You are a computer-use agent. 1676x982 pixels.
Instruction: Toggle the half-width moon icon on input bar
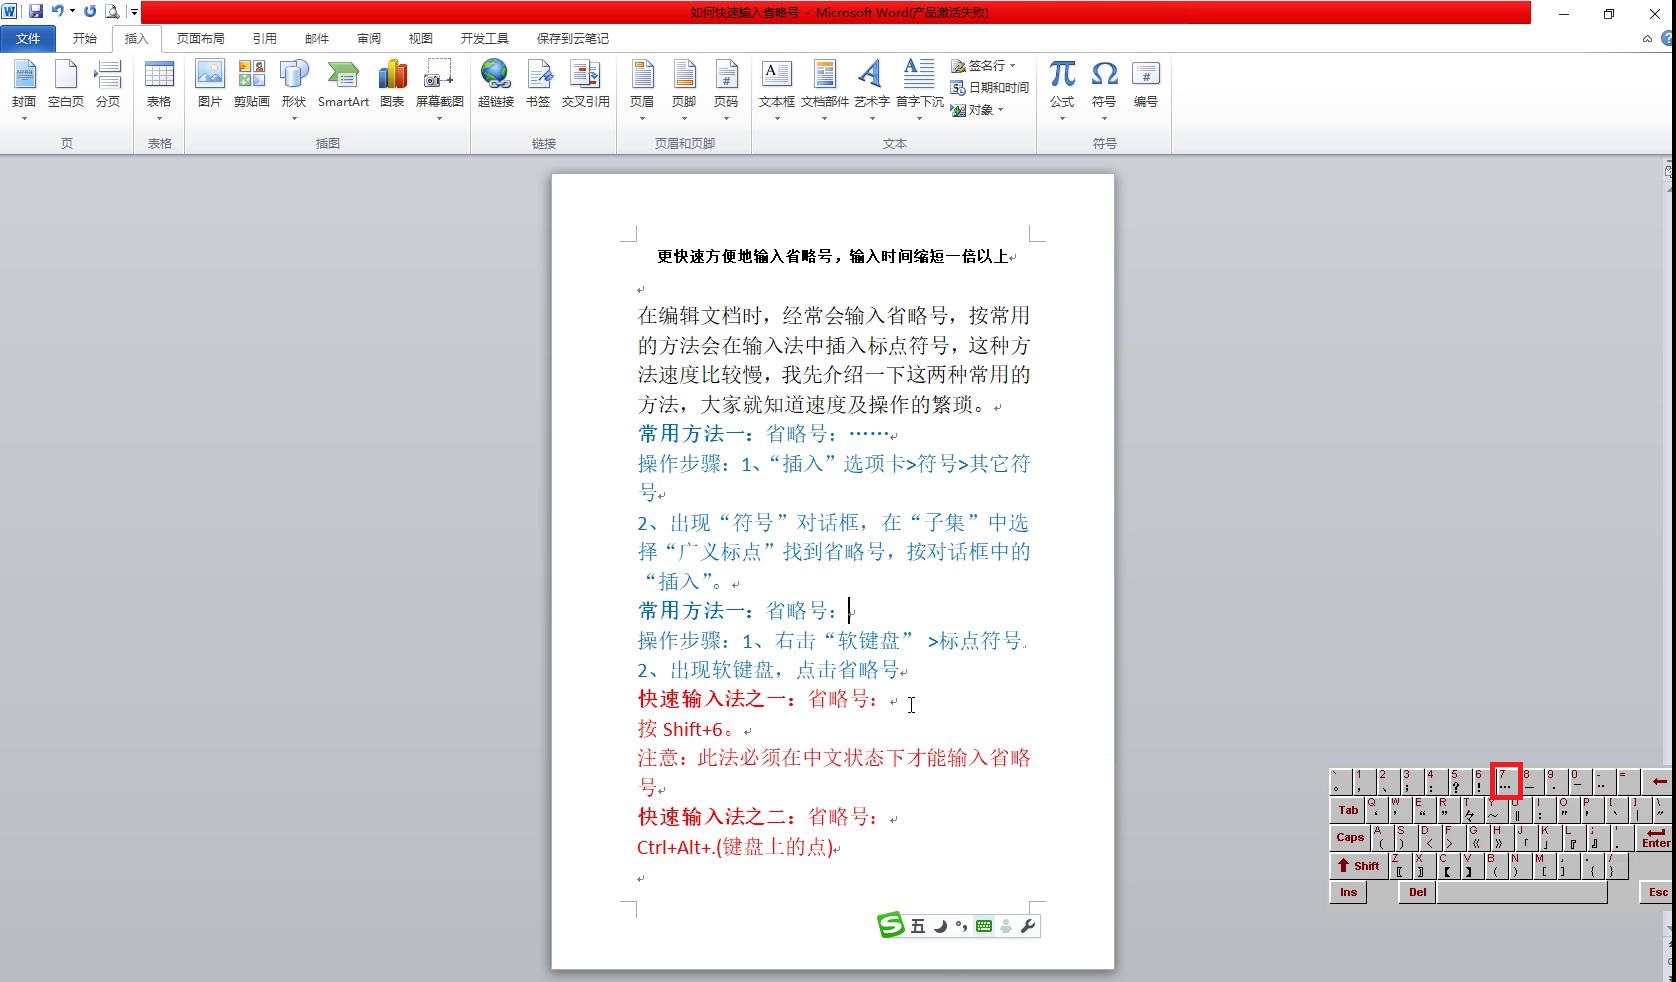point(940,926)
